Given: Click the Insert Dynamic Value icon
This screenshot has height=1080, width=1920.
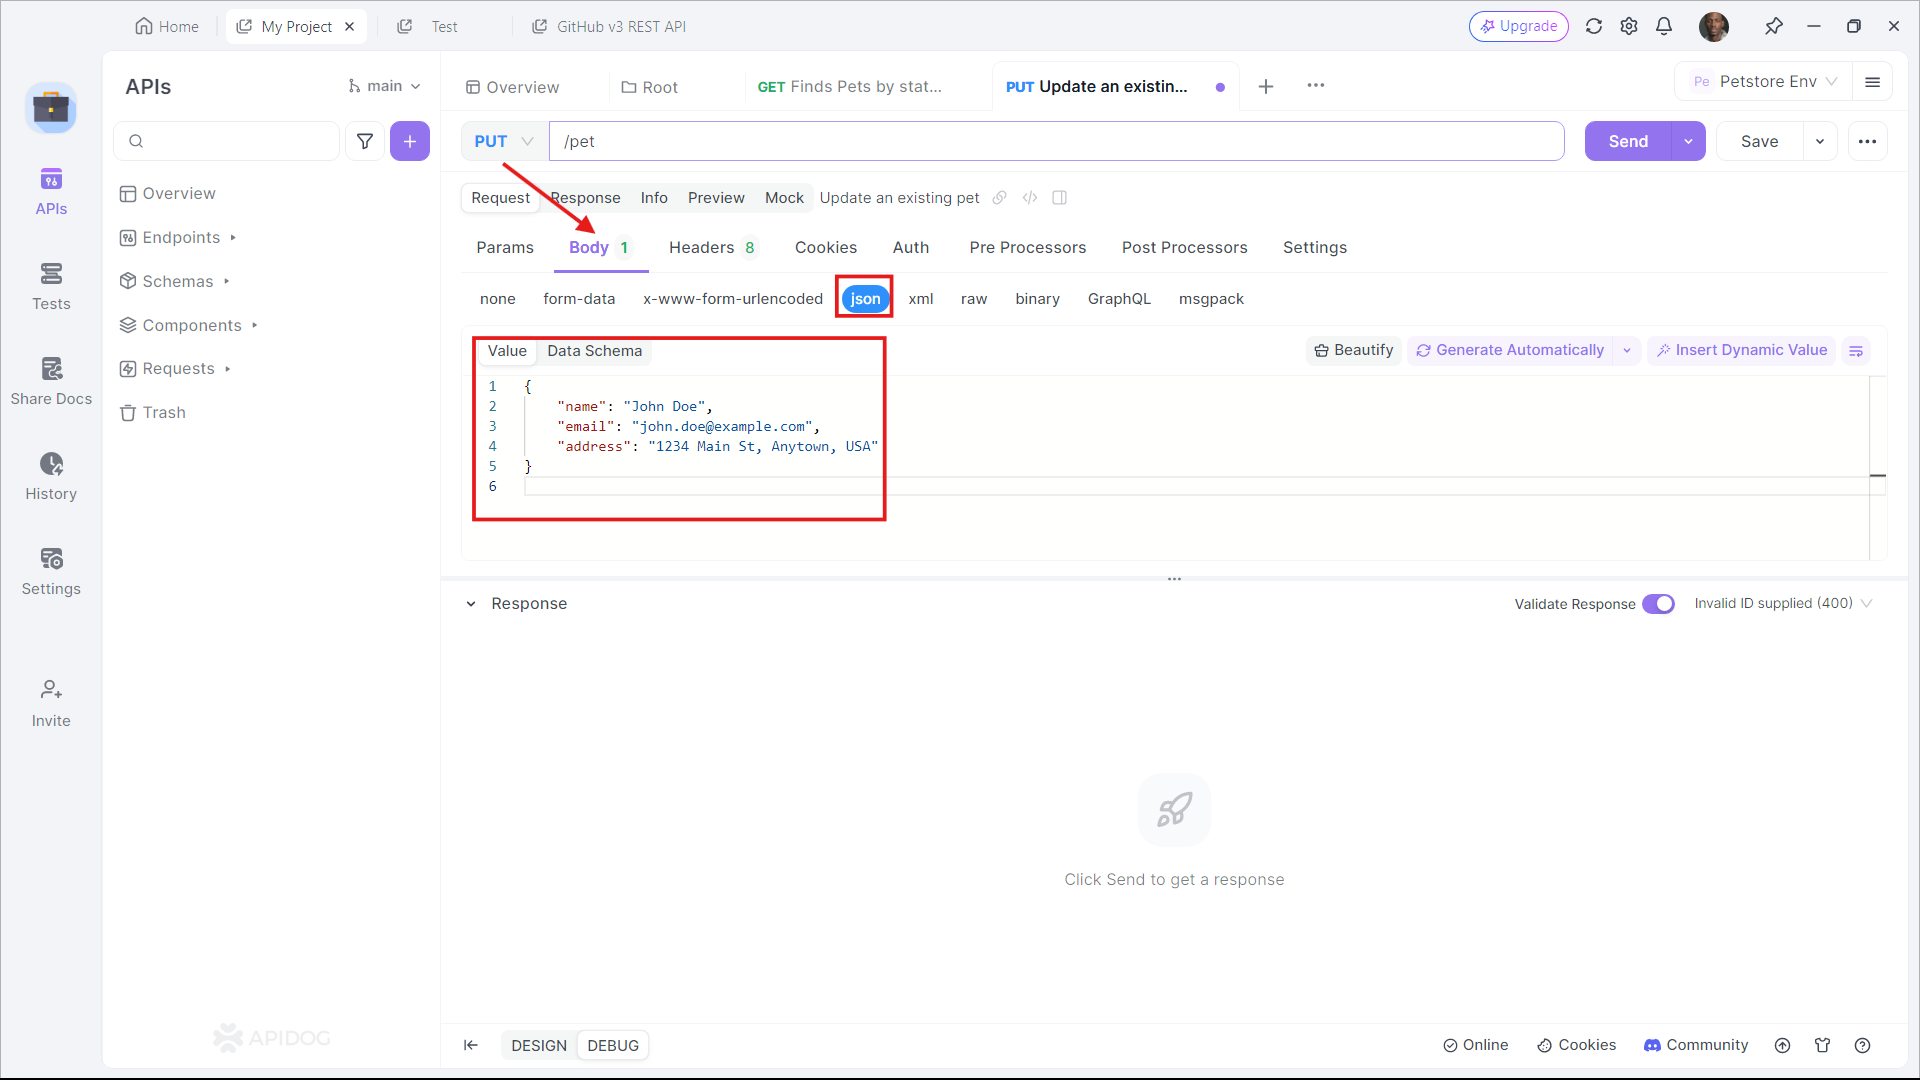Looking at the screenshot, I should [1665, 349].
